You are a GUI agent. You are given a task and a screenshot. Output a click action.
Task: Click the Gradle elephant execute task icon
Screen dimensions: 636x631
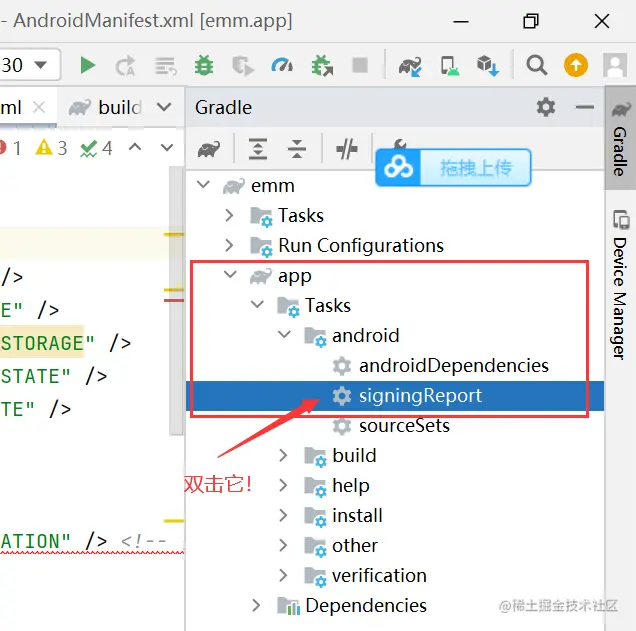click(209, 149)
